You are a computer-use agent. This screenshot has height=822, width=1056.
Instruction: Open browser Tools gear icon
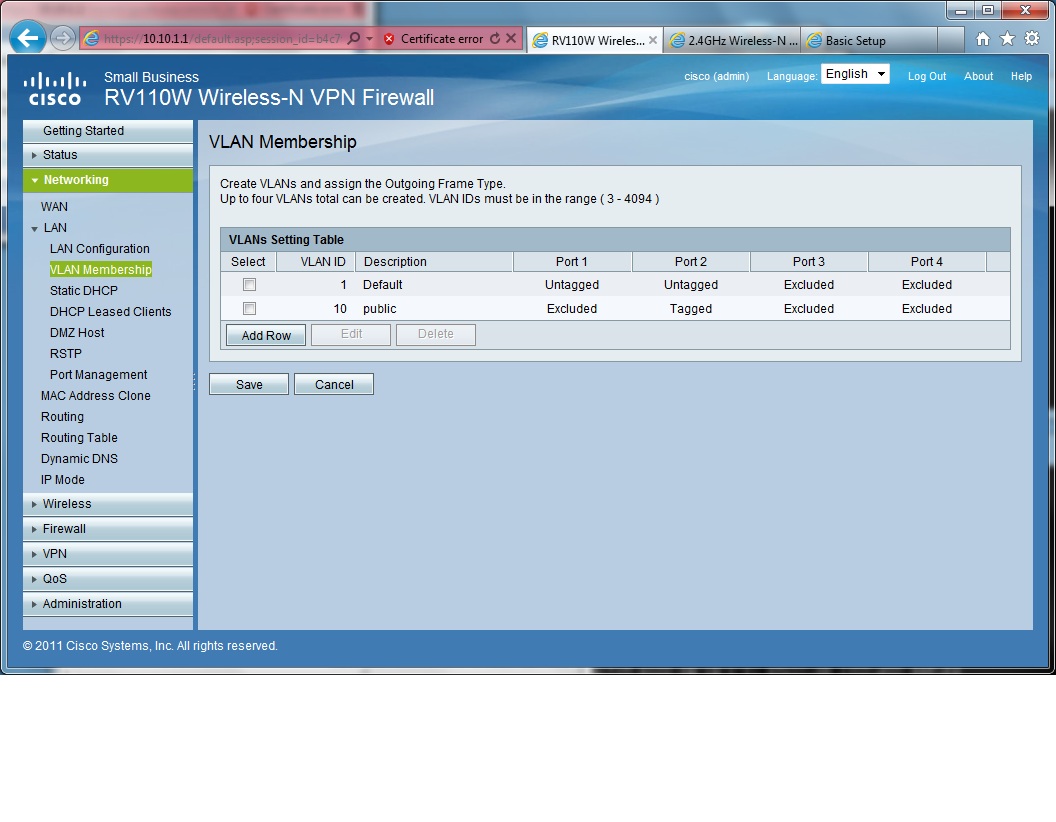(1032, 38)
